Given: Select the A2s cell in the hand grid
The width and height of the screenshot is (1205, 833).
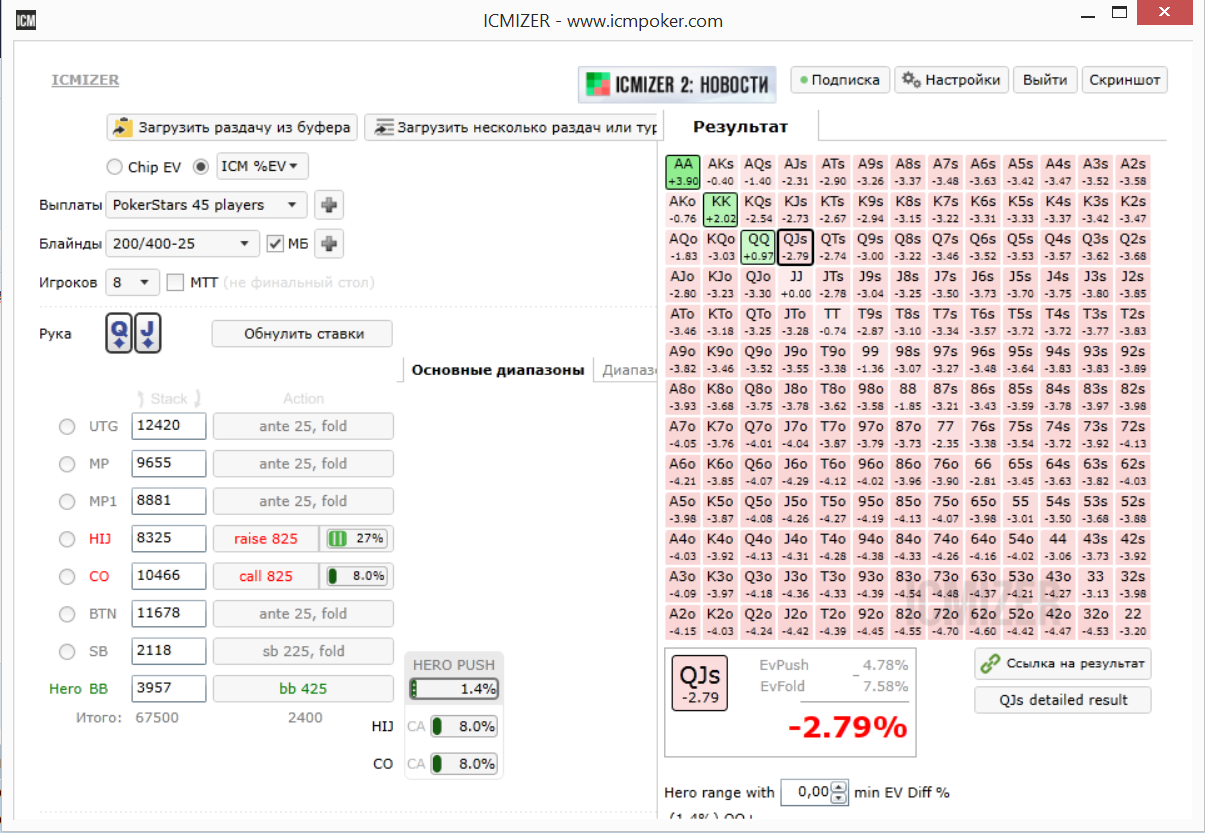Looking at the screenshot, I should click(1133, 172).
